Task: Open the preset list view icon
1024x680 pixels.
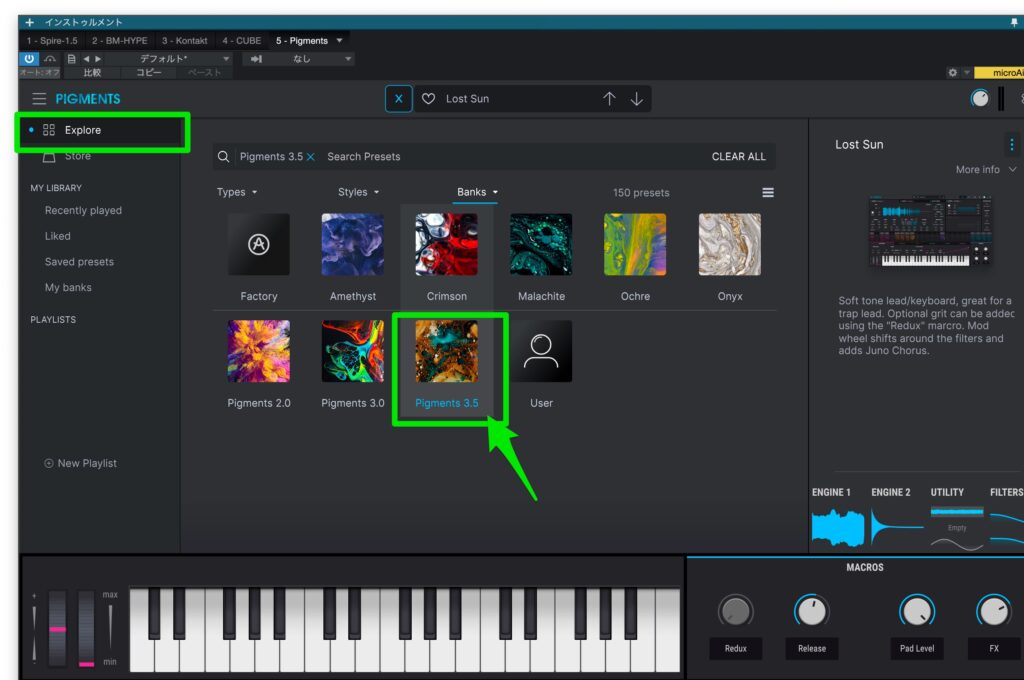Action: pos(767,192)
